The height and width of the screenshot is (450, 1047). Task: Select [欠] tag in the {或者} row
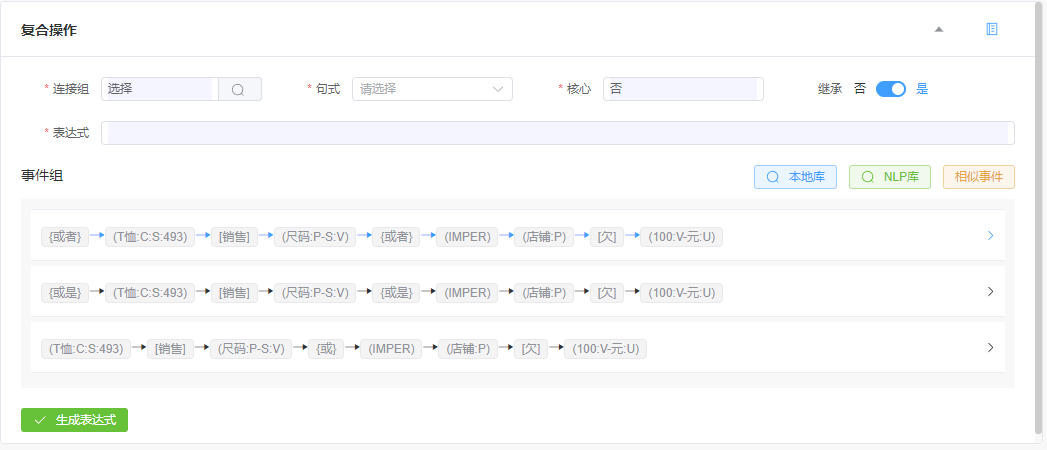click(607, 237)
